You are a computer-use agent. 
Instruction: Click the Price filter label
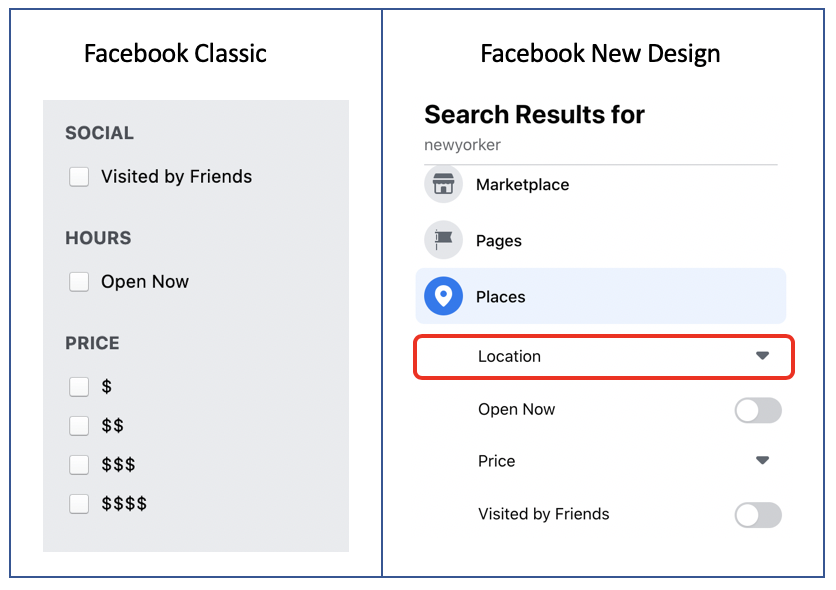point(496,461)
